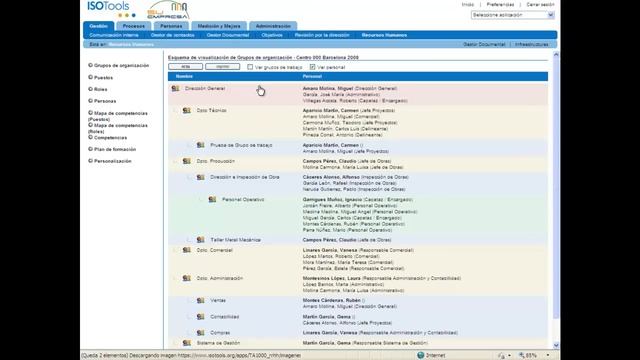Click the group icon beside Dpto. Técnico

187,110
